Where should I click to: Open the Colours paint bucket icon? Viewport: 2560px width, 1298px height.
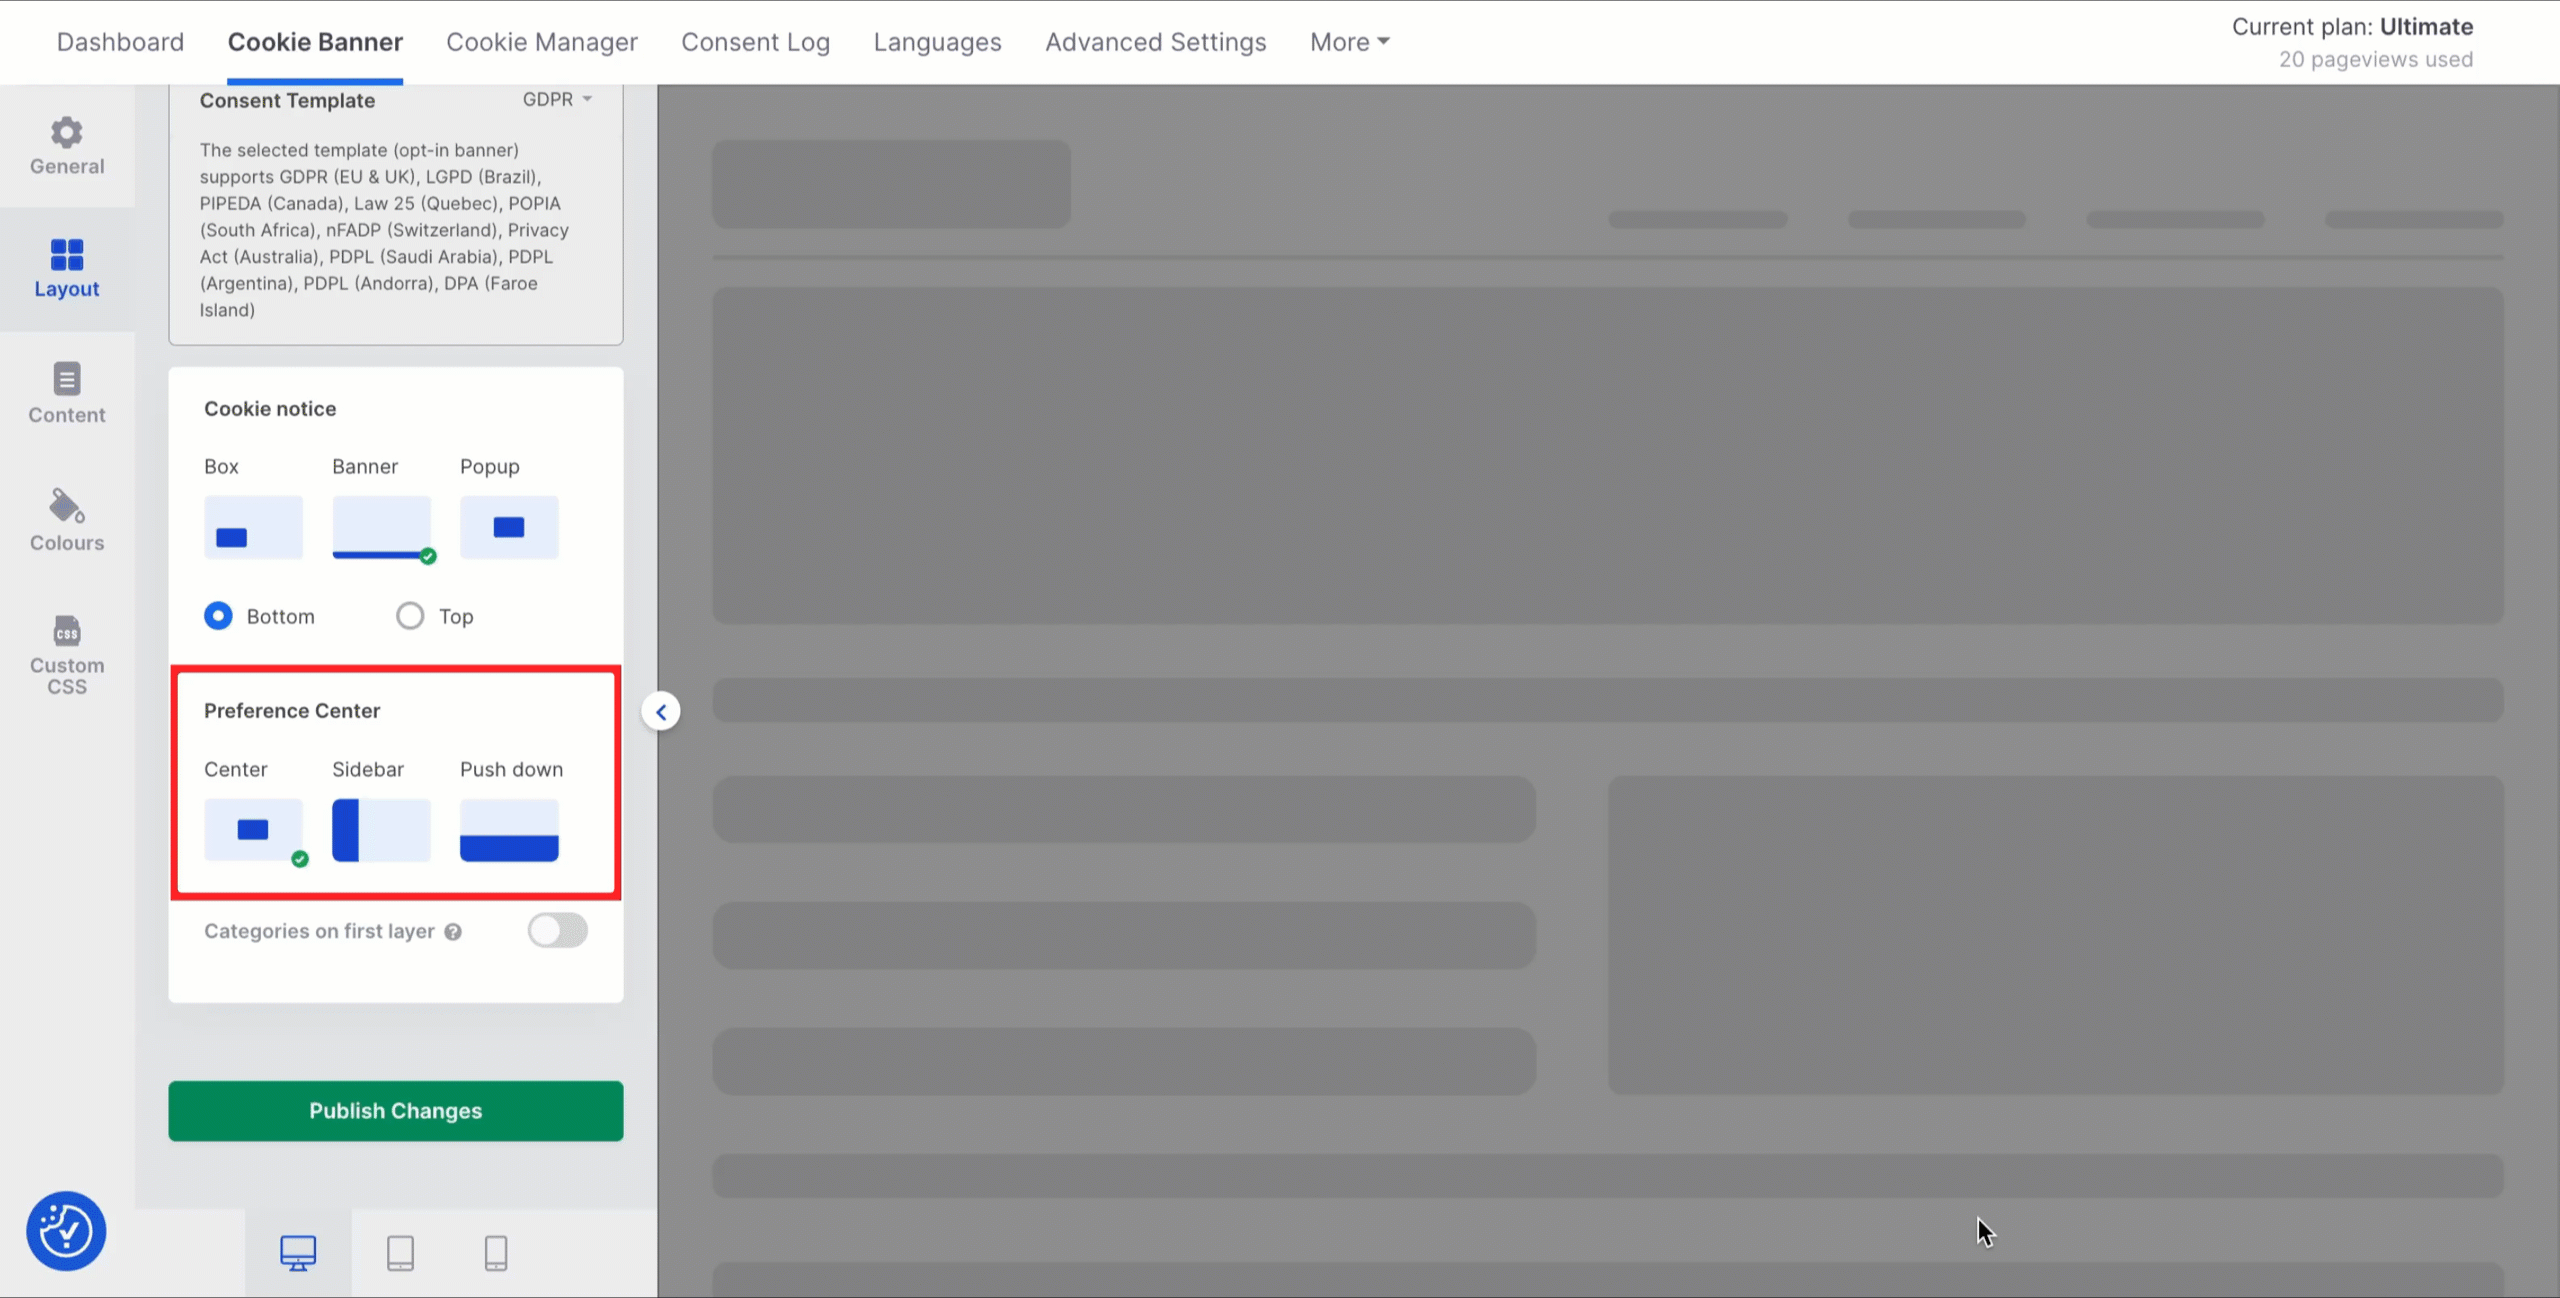coord(67,519)
